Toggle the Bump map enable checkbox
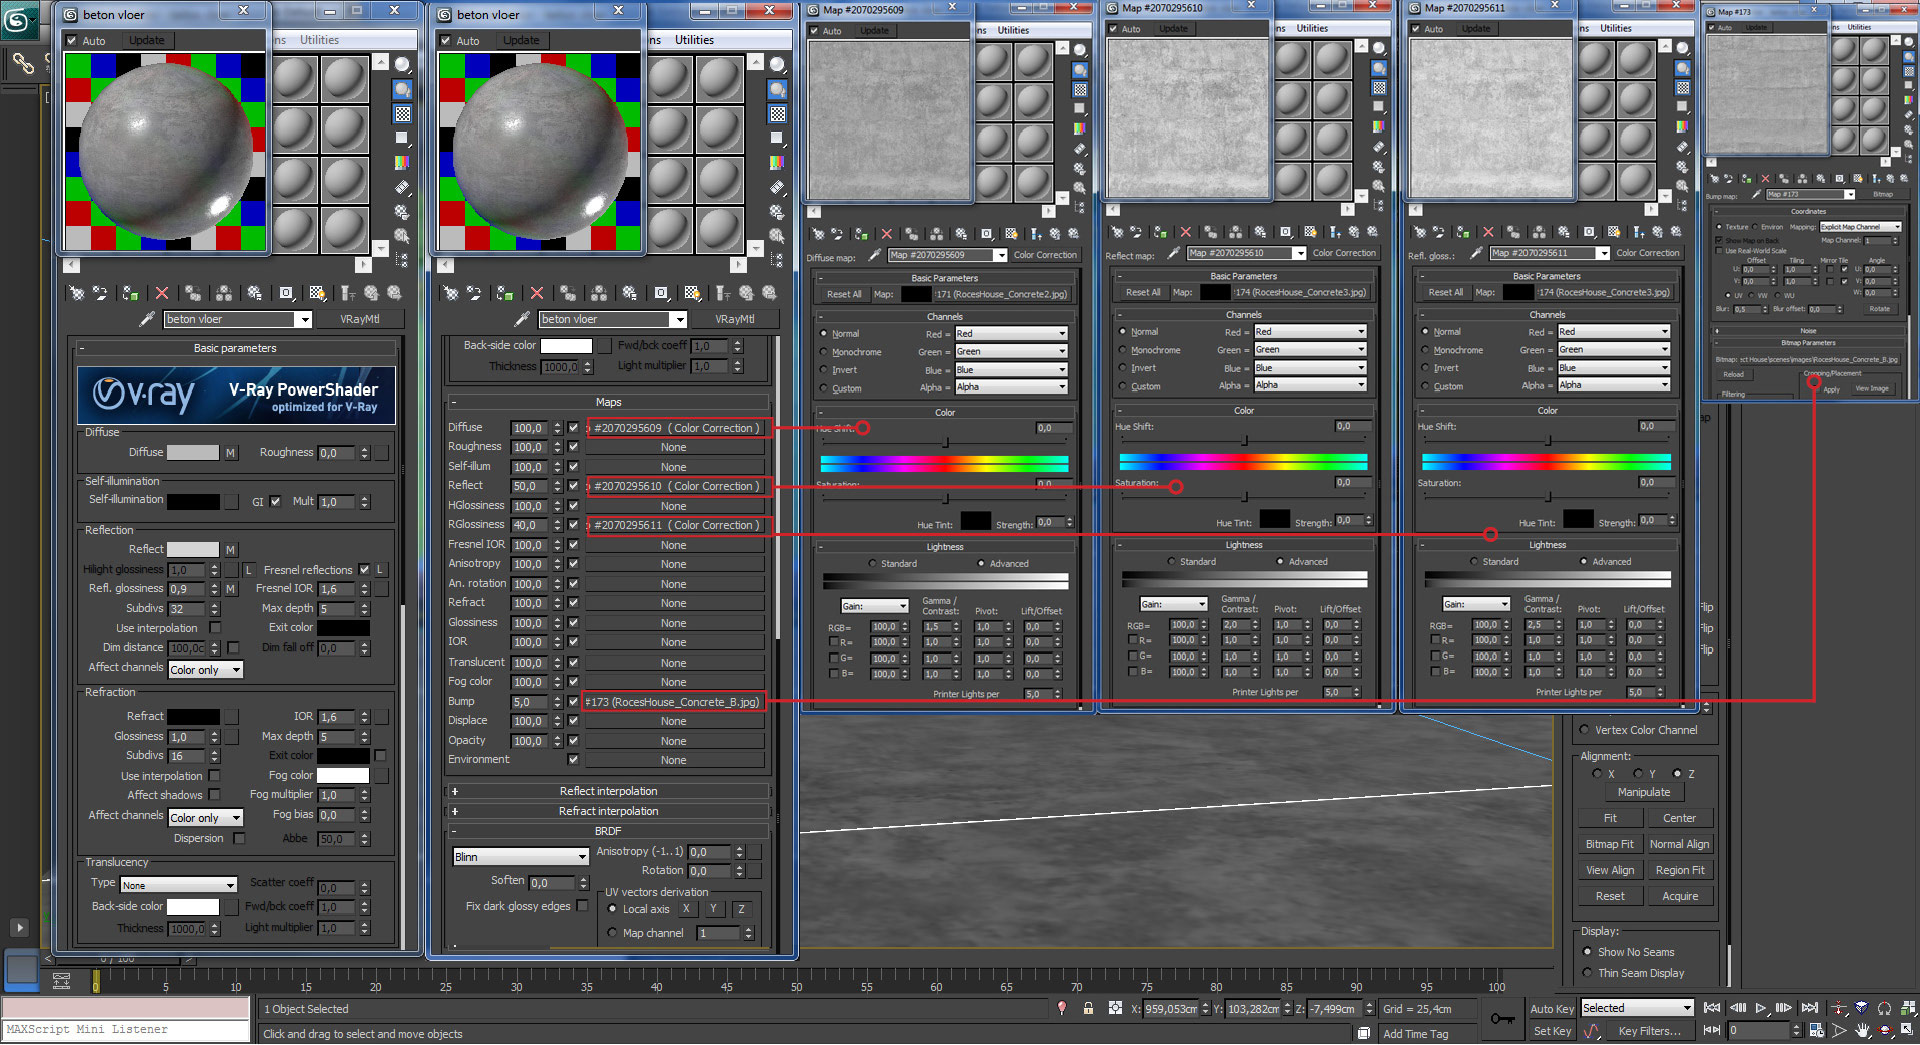Image resolution: width=1920 pixels, height=1045 pixels. pyautogui.click(x=573, y=702)
